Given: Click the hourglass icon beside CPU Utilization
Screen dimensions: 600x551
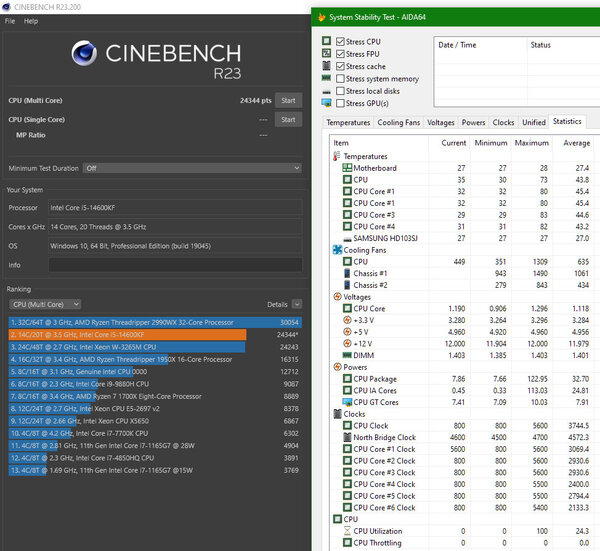Looking at the screenshot, I should [346, 531].
